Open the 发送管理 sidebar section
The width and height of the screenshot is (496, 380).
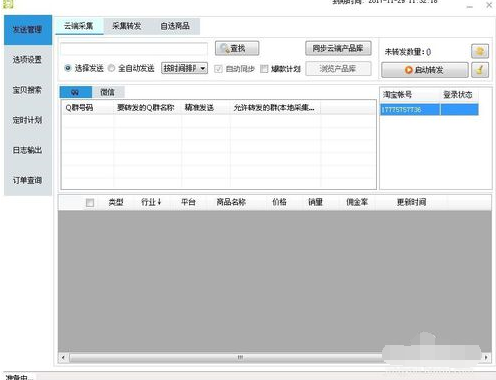click(x=28, y=30)
